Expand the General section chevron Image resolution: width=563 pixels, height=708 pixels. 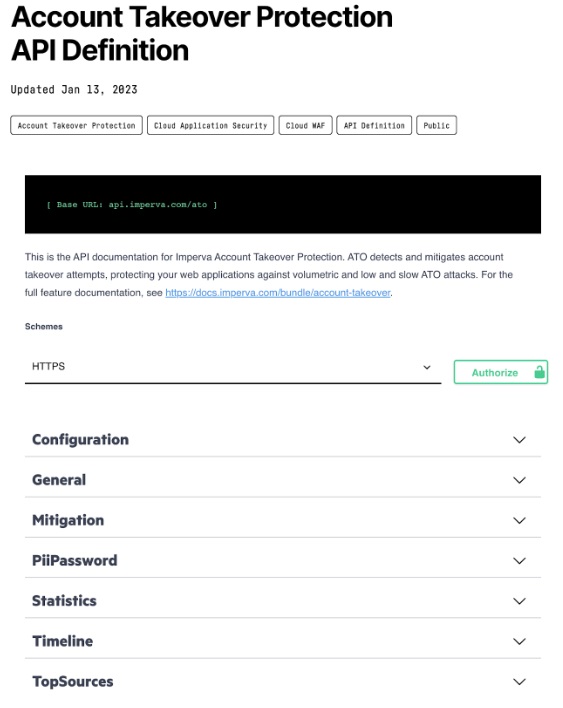pos(519,480)
